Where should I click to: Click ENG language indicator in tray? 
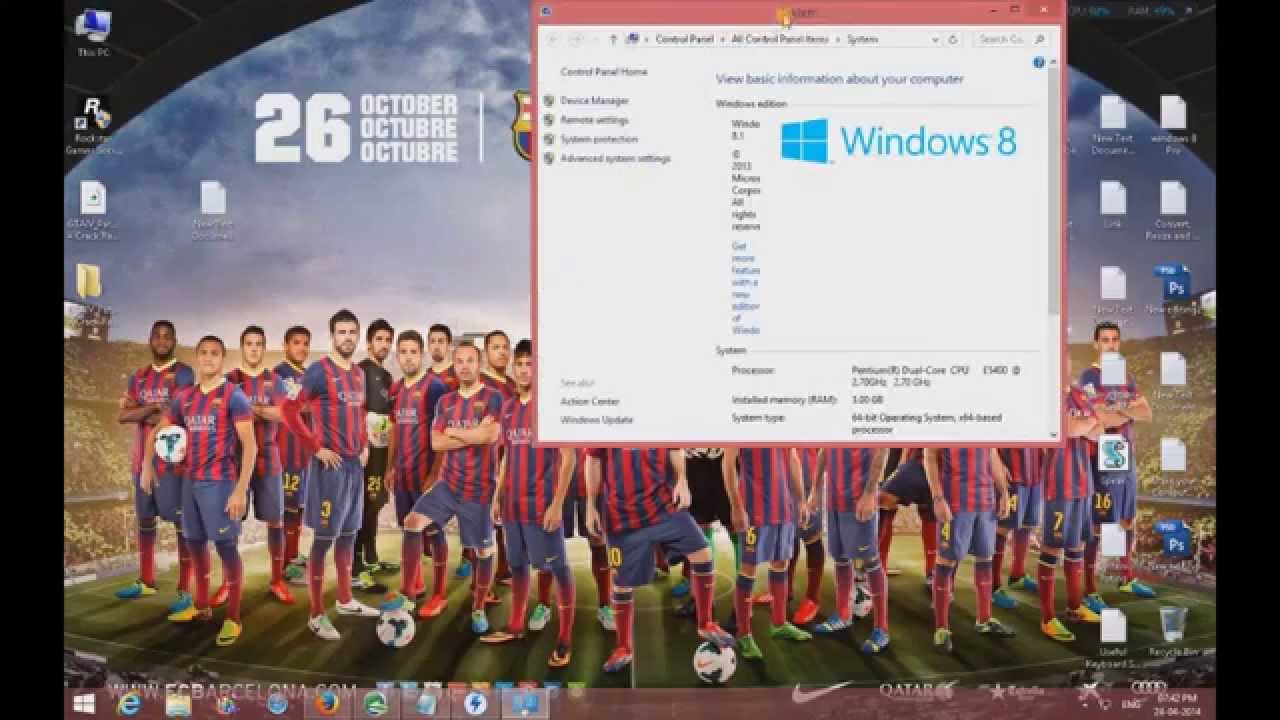click(1129, 705)
